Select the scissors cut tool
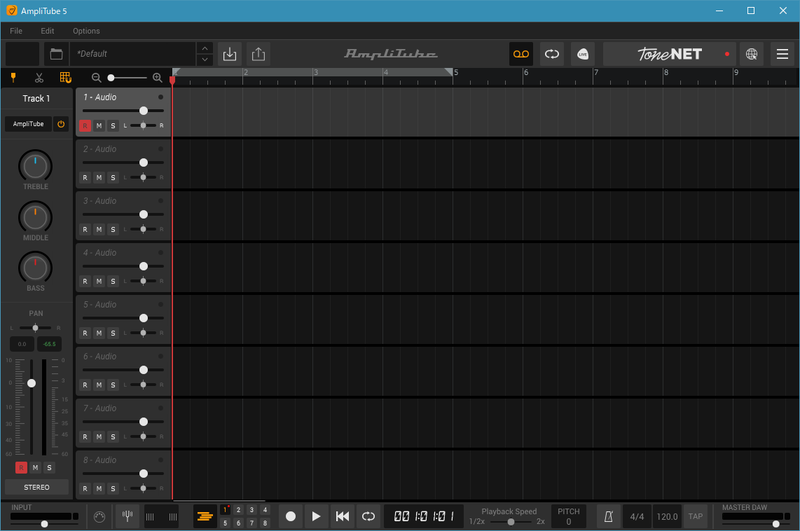The width and height of the screenshot is (800, 531). [x=39, y=78]
